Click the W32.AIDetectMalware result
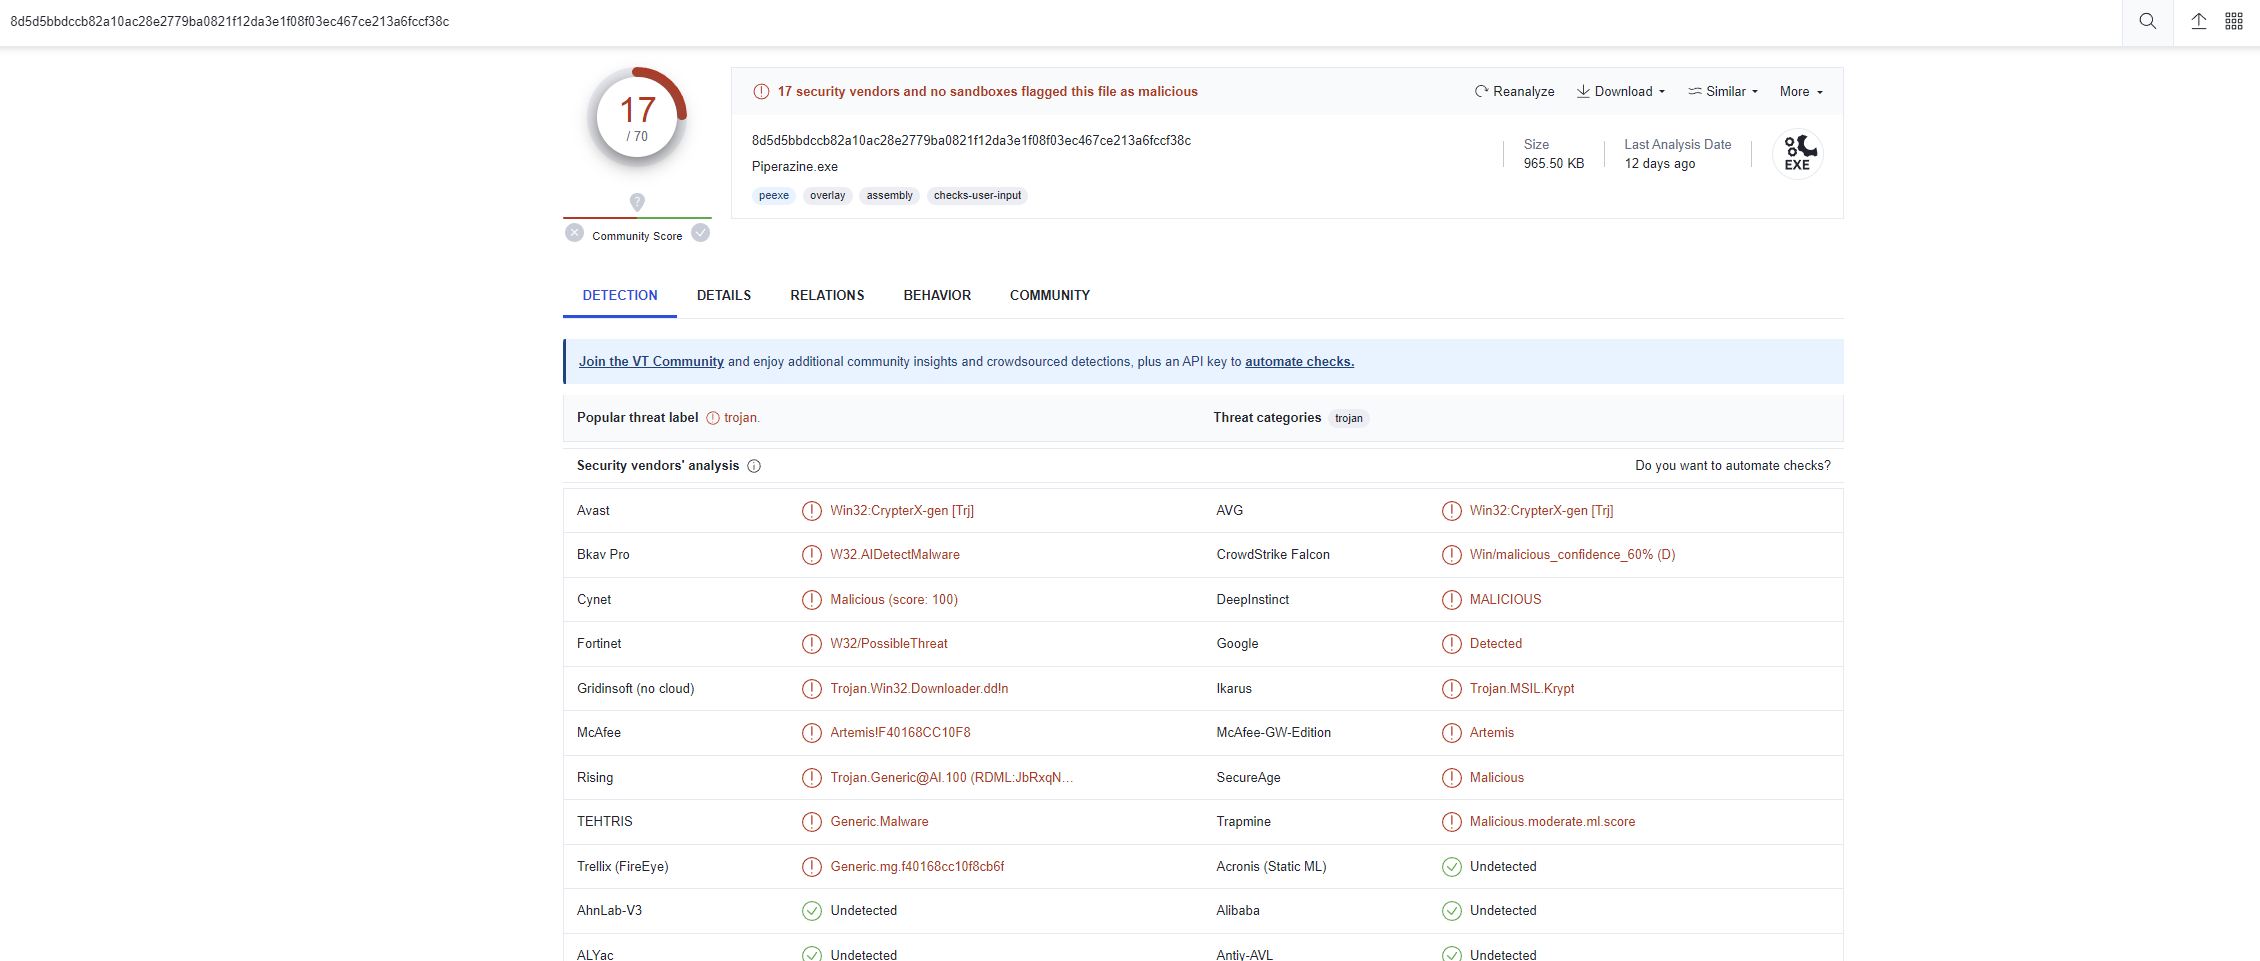 895,555
